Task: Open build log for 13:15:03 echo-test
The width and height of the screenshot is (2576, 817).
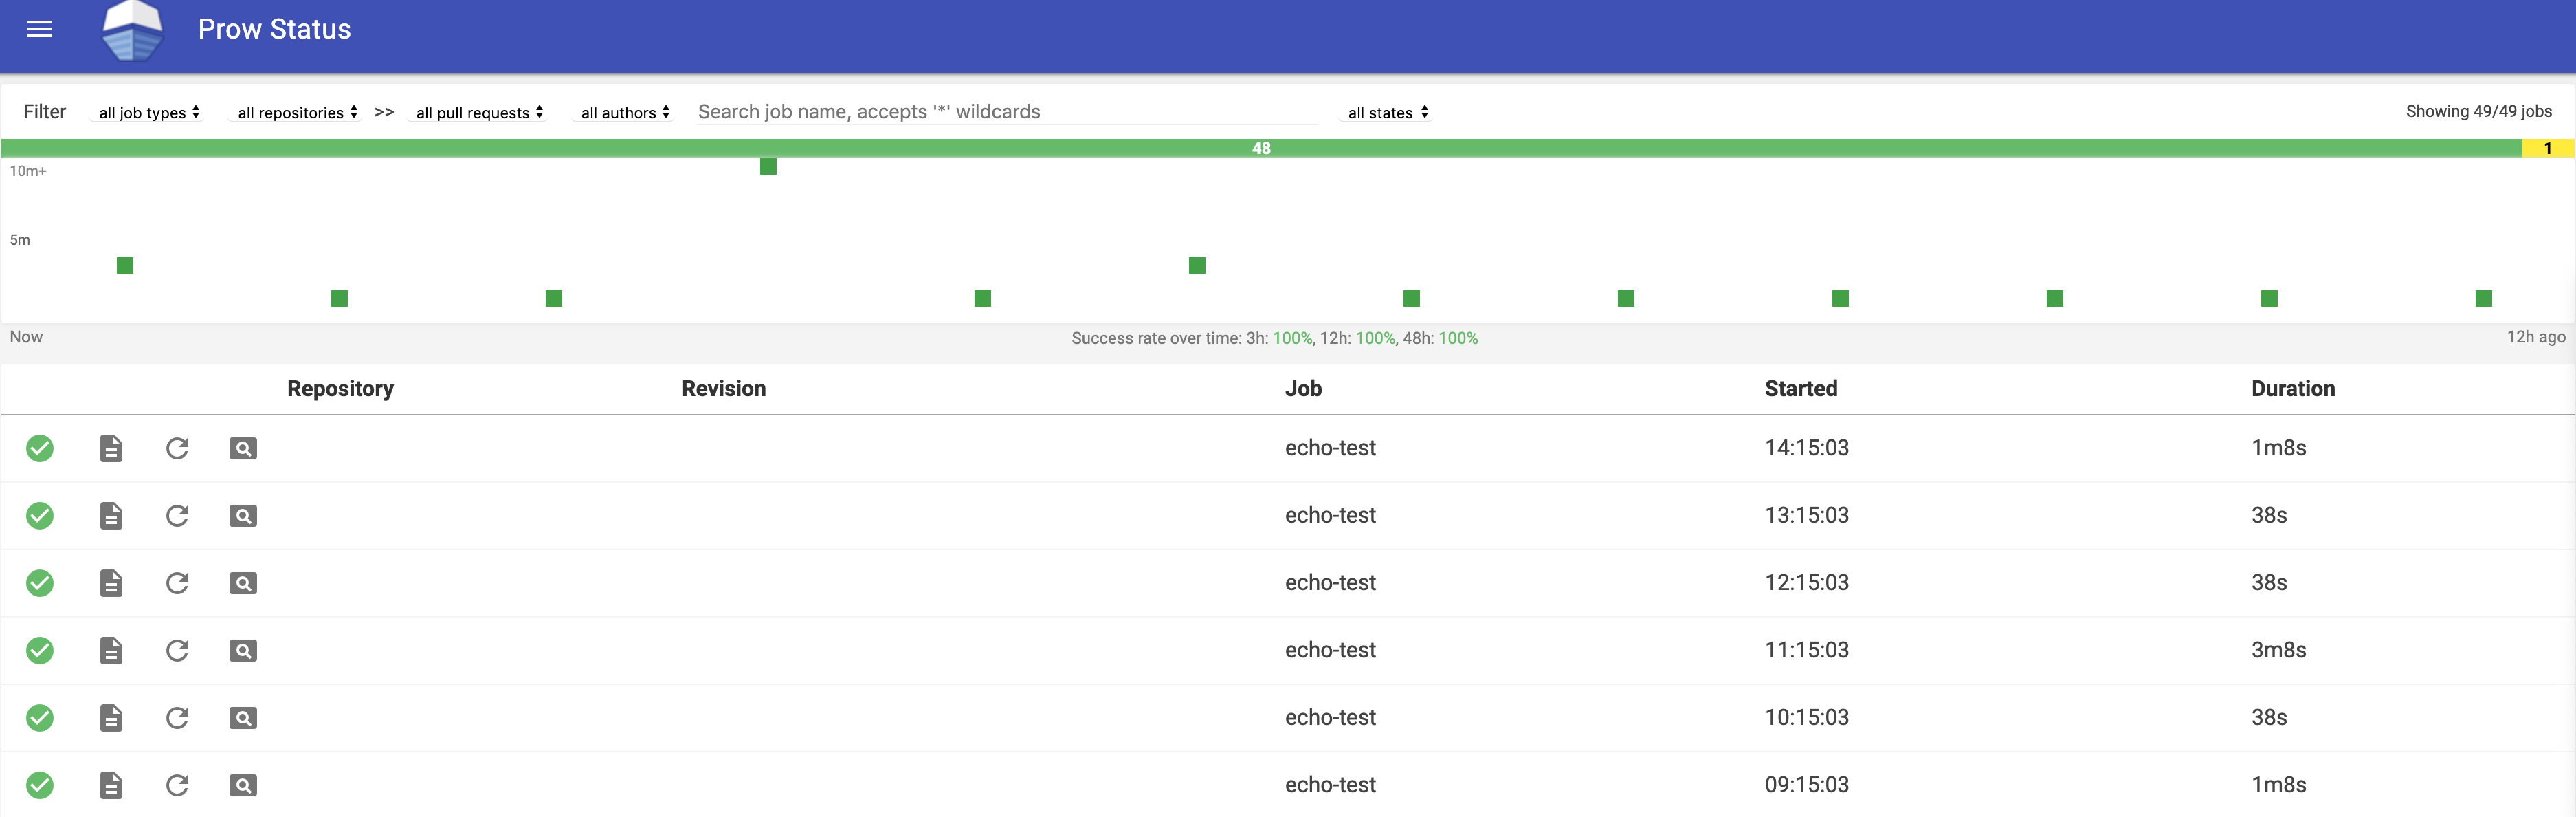Action: [x=111, y=516]
